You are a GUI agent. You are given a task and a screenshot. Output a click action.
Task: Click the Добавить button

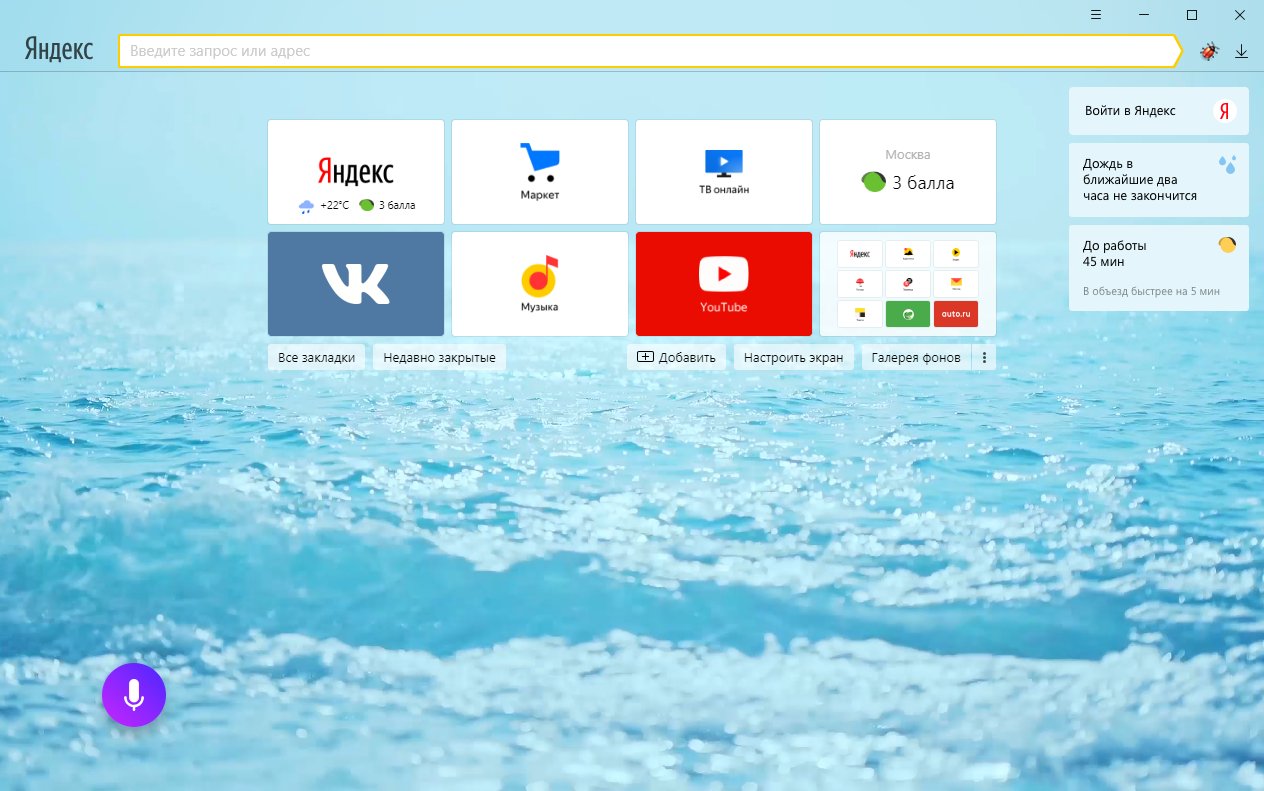tap(677, 357)
